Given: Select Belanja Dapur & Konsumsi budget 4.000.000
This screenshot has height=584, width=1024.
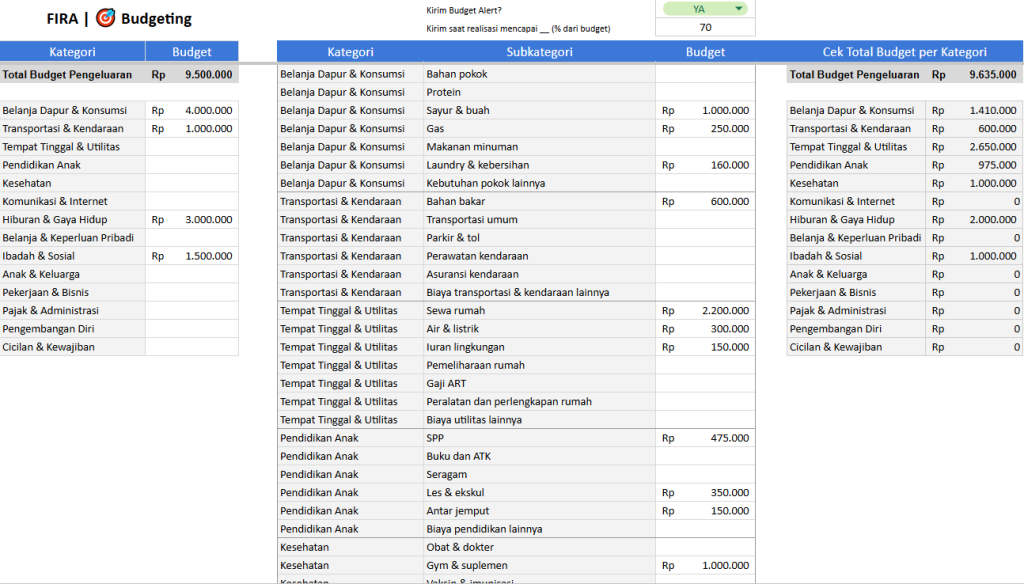Looking at the screenshot, I should 192,110.
